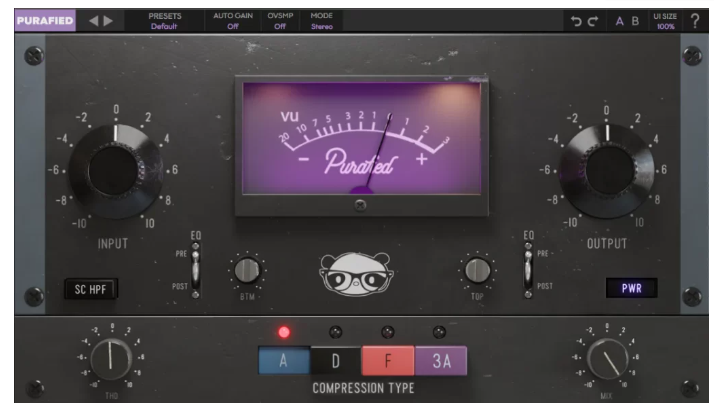This screenshot has height=408, width=714.
Task: Click the PURAFIED logo badge
Action: (45, 20)
